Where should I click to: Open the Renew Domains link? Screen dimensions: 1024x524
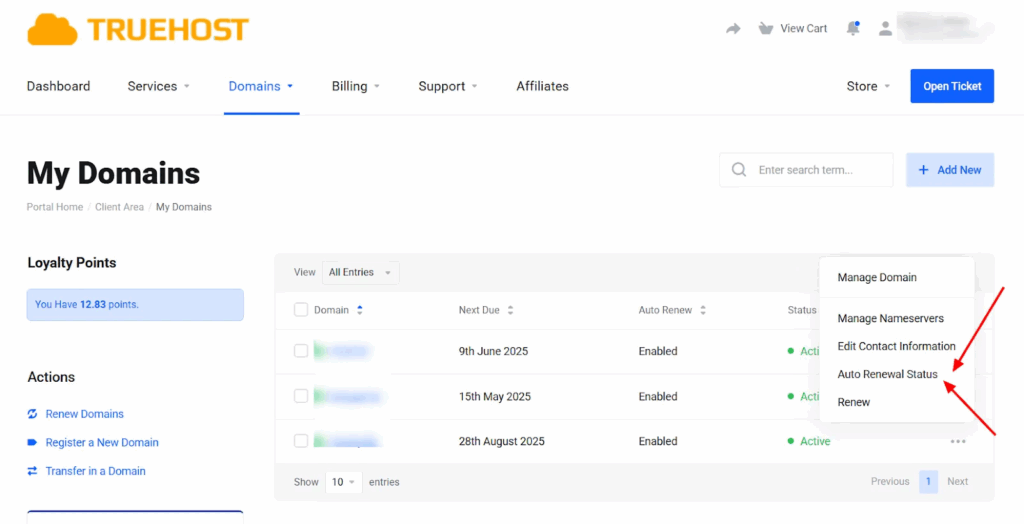[84, 414]
